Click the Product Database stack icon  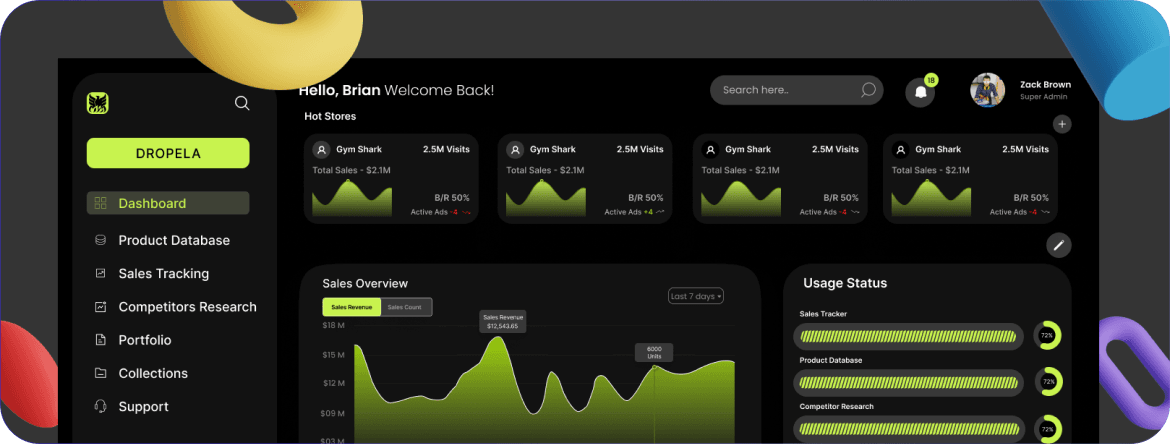100,240
